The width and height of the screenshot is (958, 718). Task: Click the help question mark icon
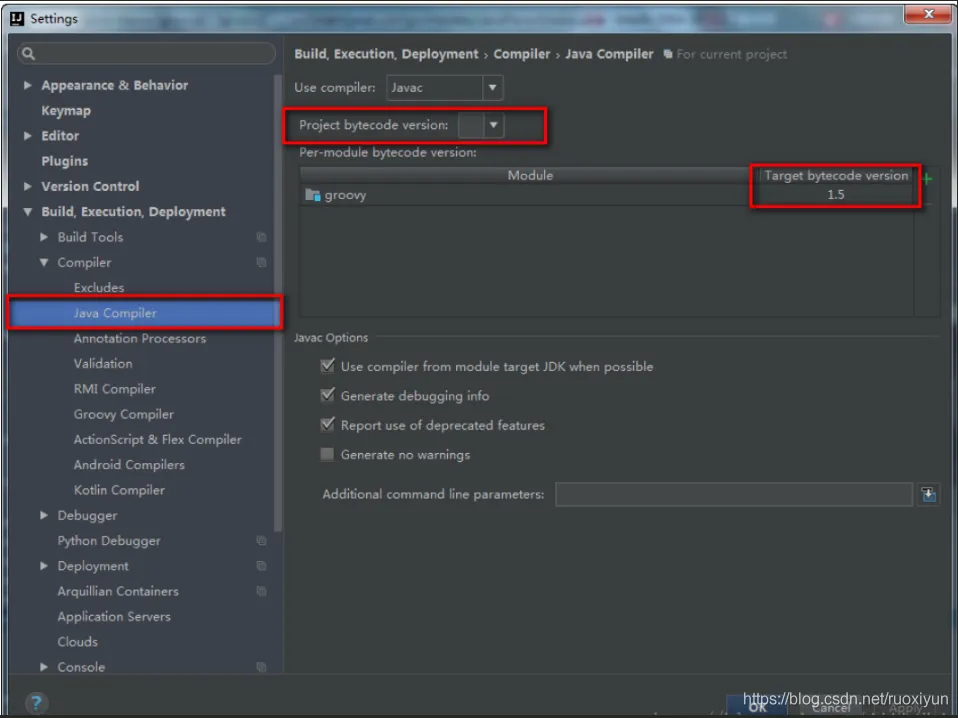[36, 702]
